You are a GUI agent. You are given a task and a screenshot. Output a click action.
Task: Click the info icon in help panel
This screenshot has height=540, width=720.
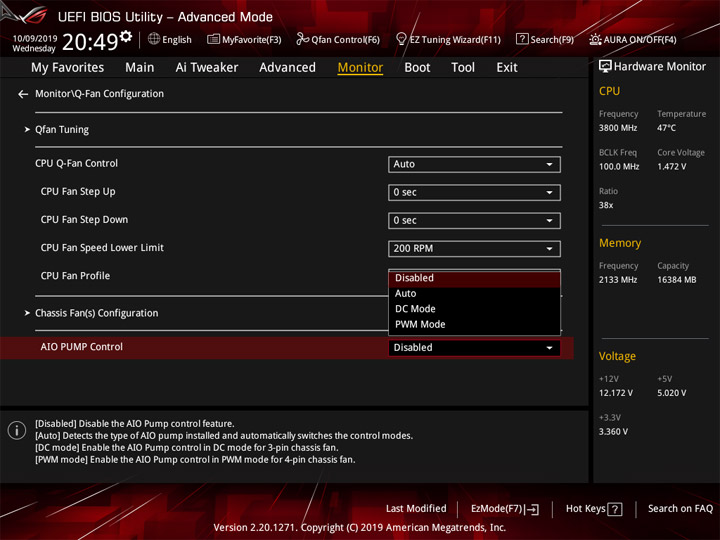[x=17, y=430]
